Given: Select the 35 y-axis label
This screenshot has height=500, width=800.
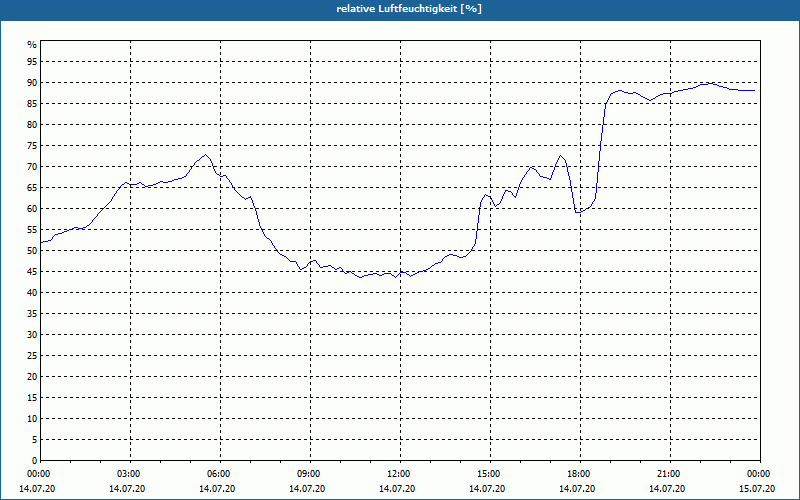Looking at the screenshot, I should [x=32, y=314].
